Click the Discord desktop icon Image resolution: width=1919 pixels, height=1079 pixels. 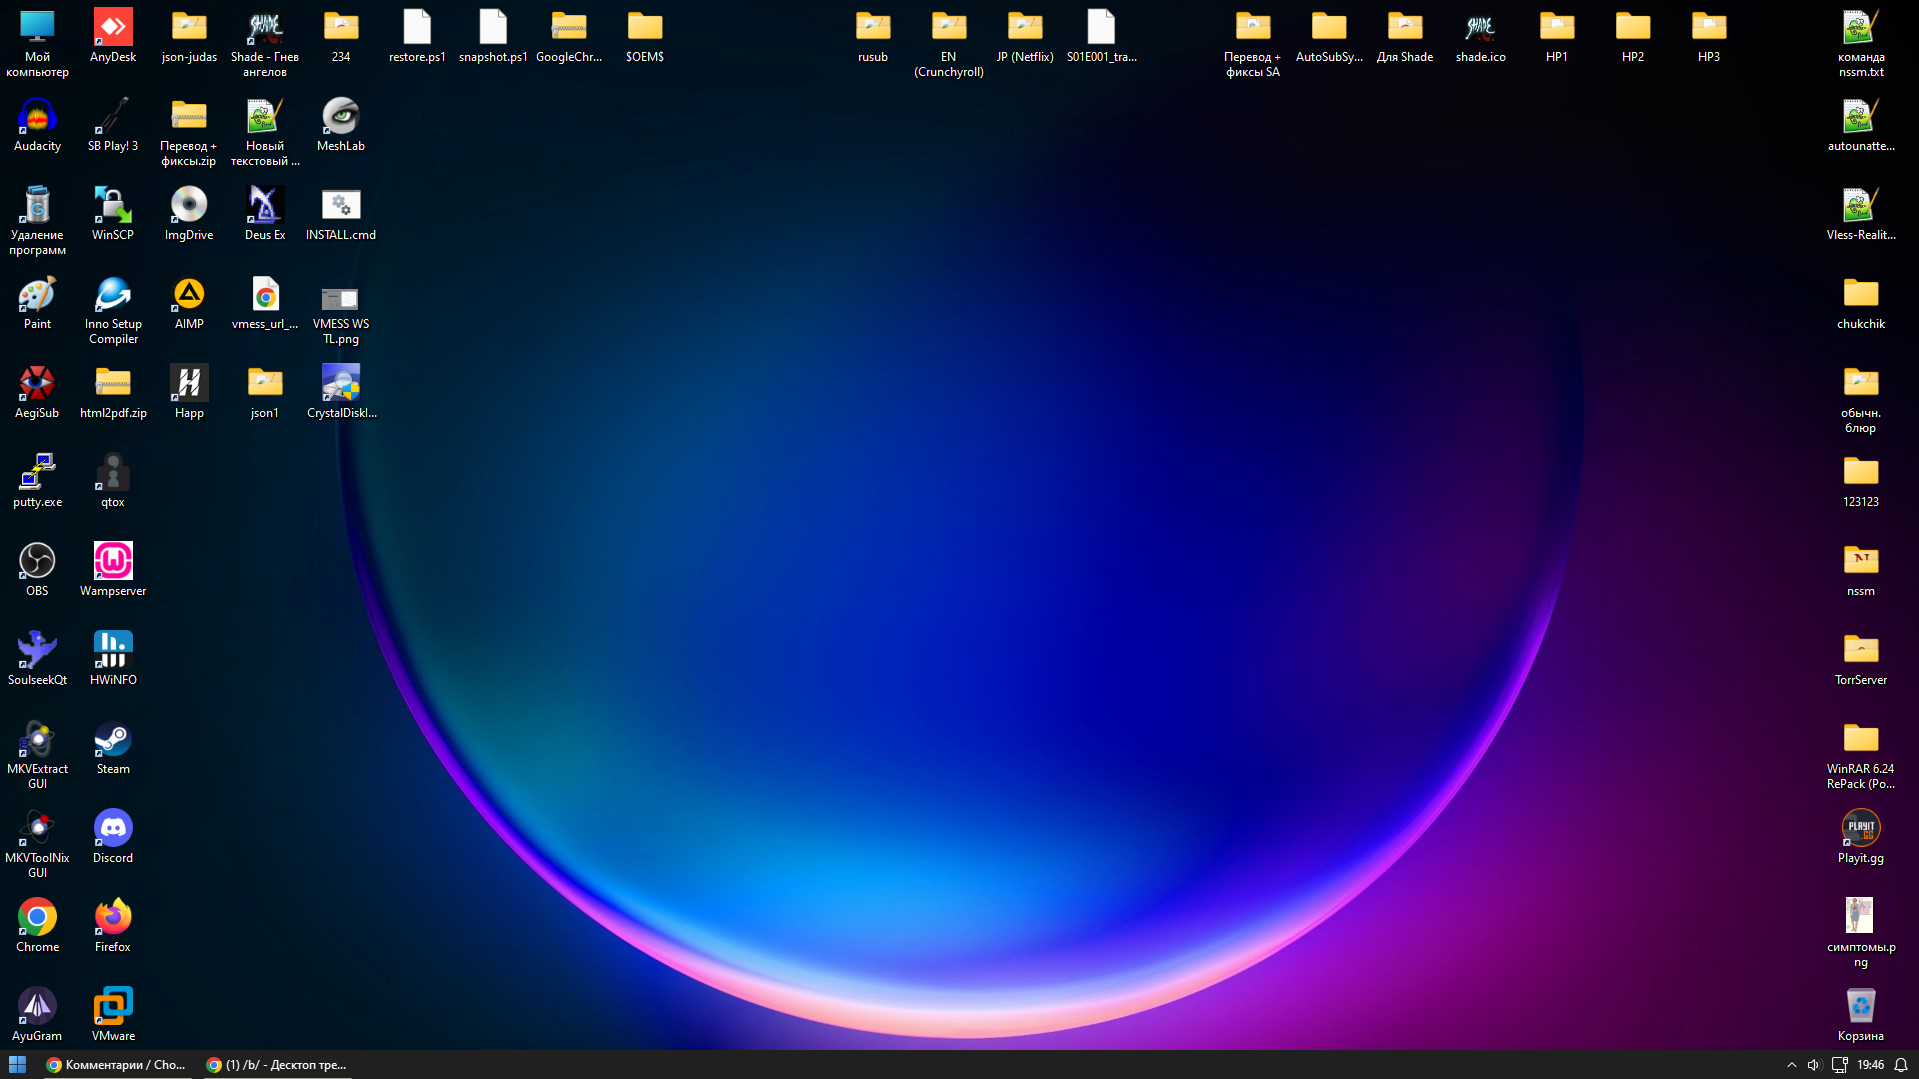(113, 829)
